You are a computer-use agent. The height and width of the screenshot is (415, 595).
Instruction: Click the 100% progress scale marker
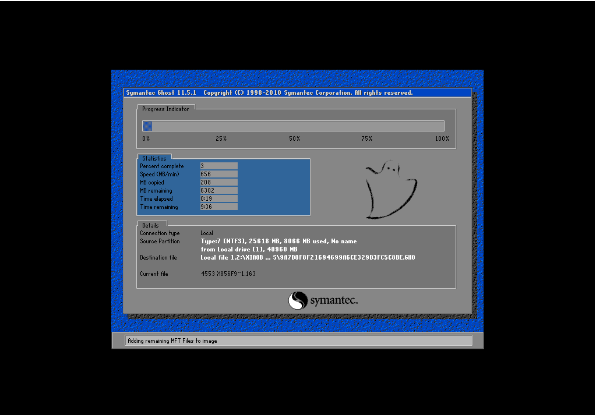coord(442,139)
